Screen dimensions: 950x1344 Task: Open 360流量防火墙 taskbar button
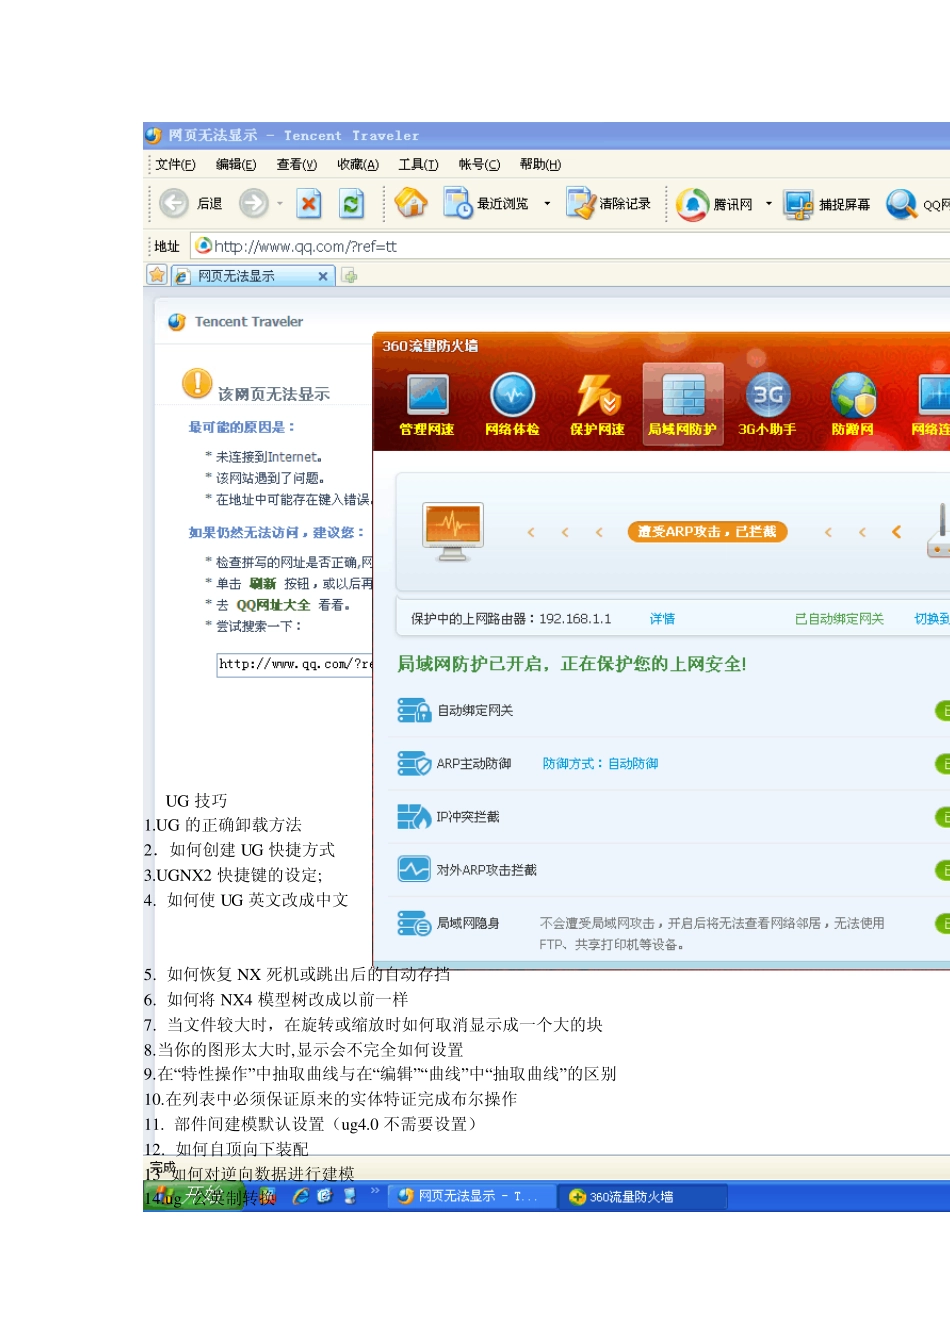point(642,1196)
